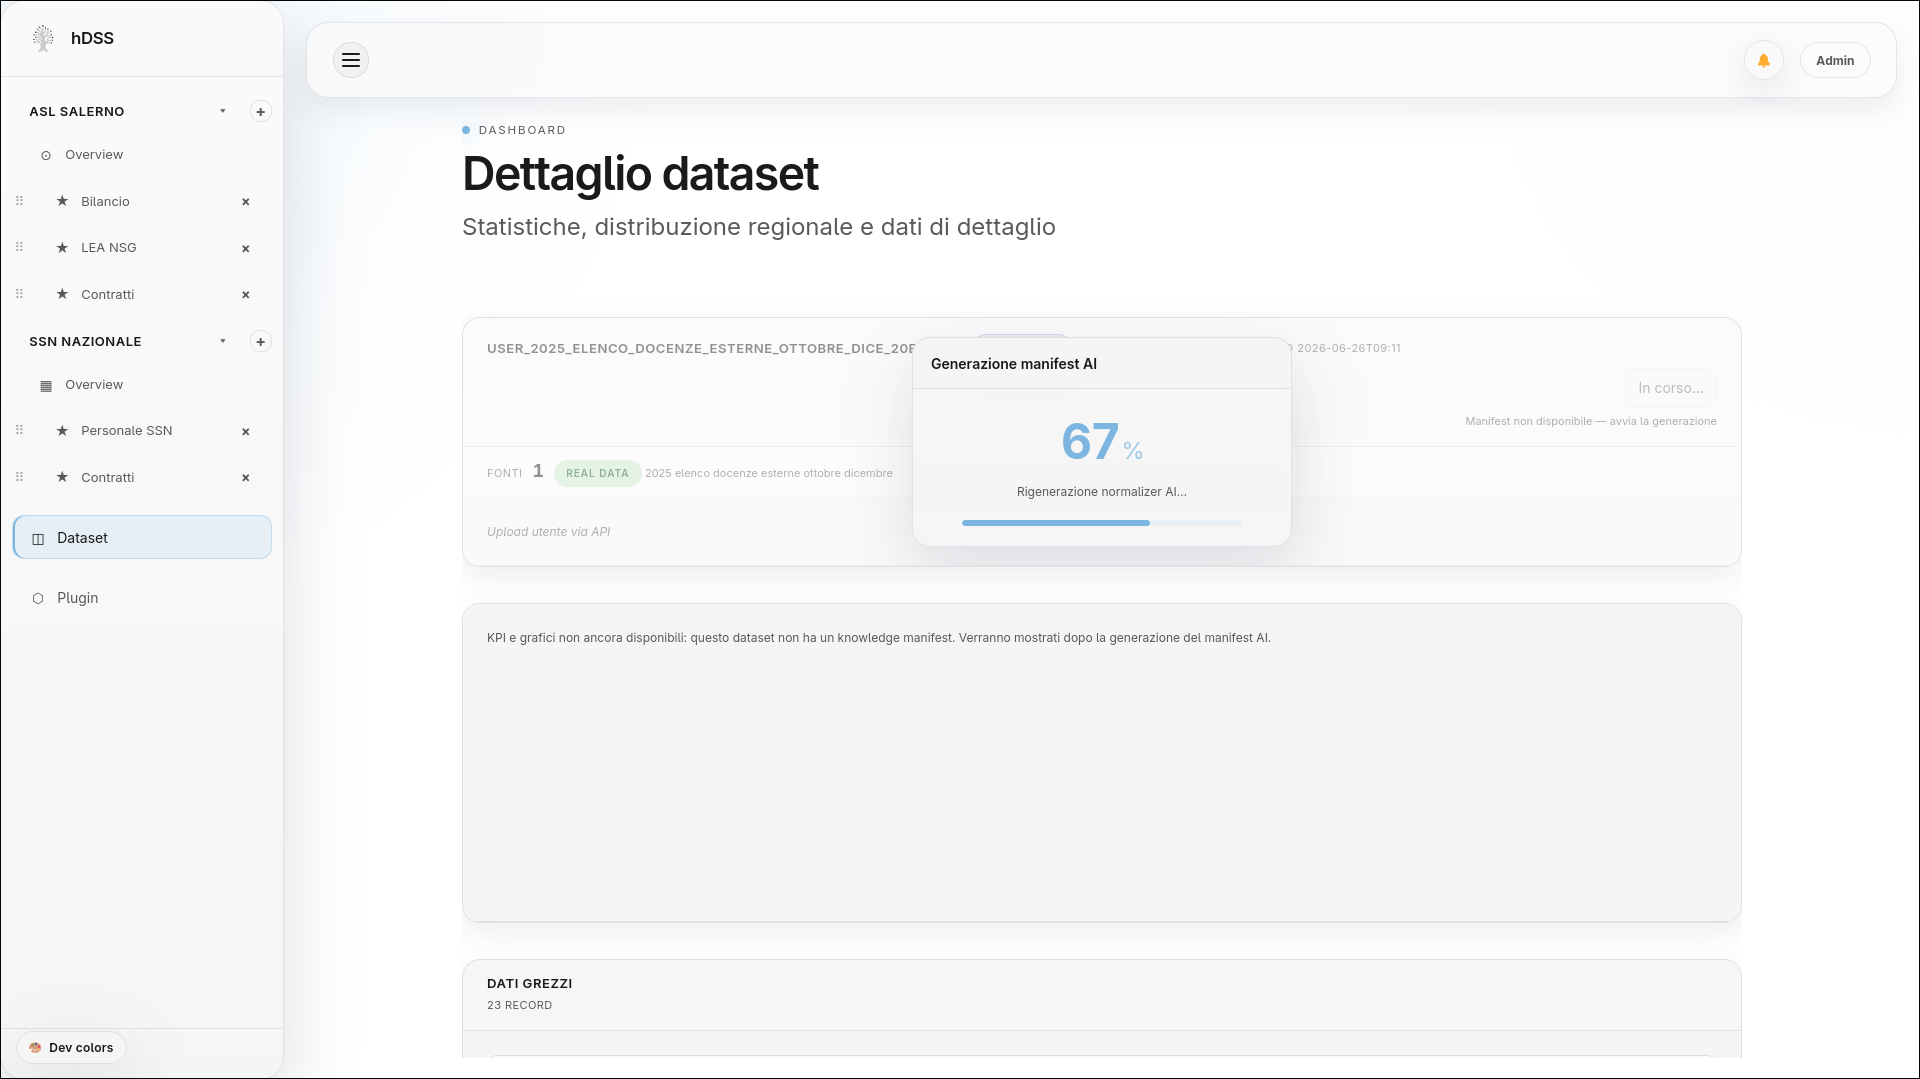This screenshot has height=1079, width=1920.
Task: Select the Dataset navigation item
Action: pos(142,538)
